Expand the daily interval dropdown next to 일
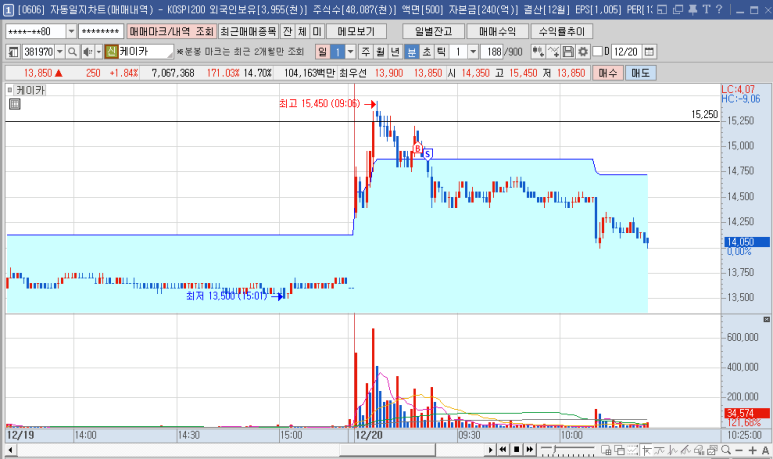Viewport: 773px width, 459px height. [x=351, y=51]
